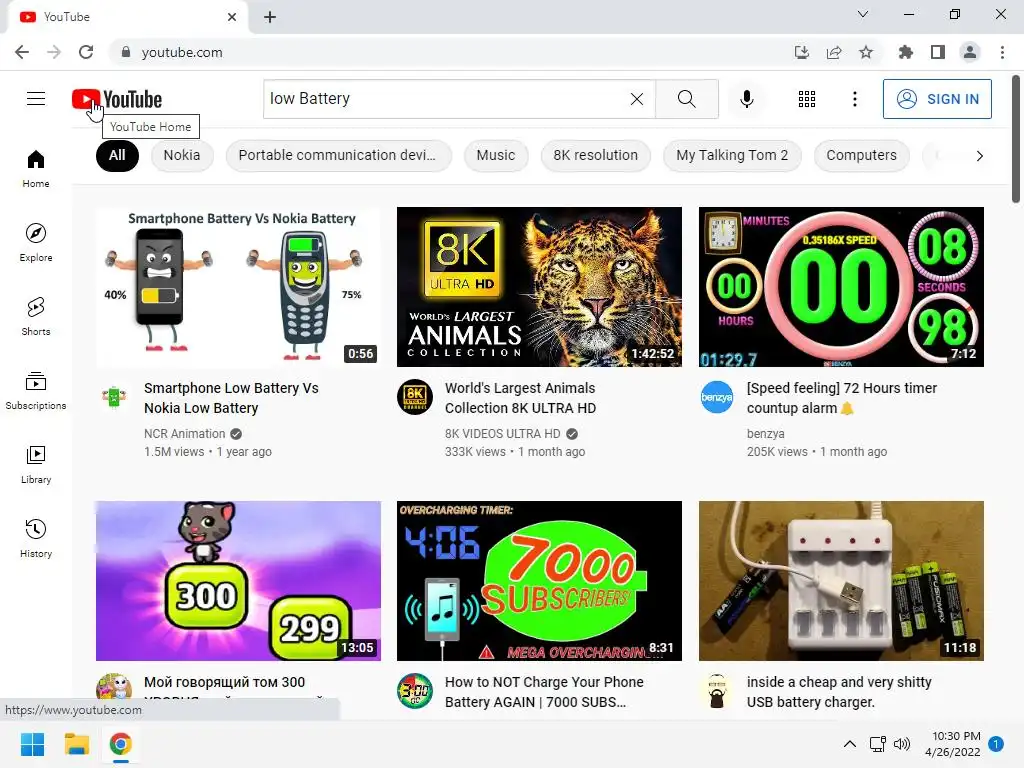Viewport: 1024px width, 768px height.
Task: Show hidden tray icons chevron
Action: [x=849, y=744]
